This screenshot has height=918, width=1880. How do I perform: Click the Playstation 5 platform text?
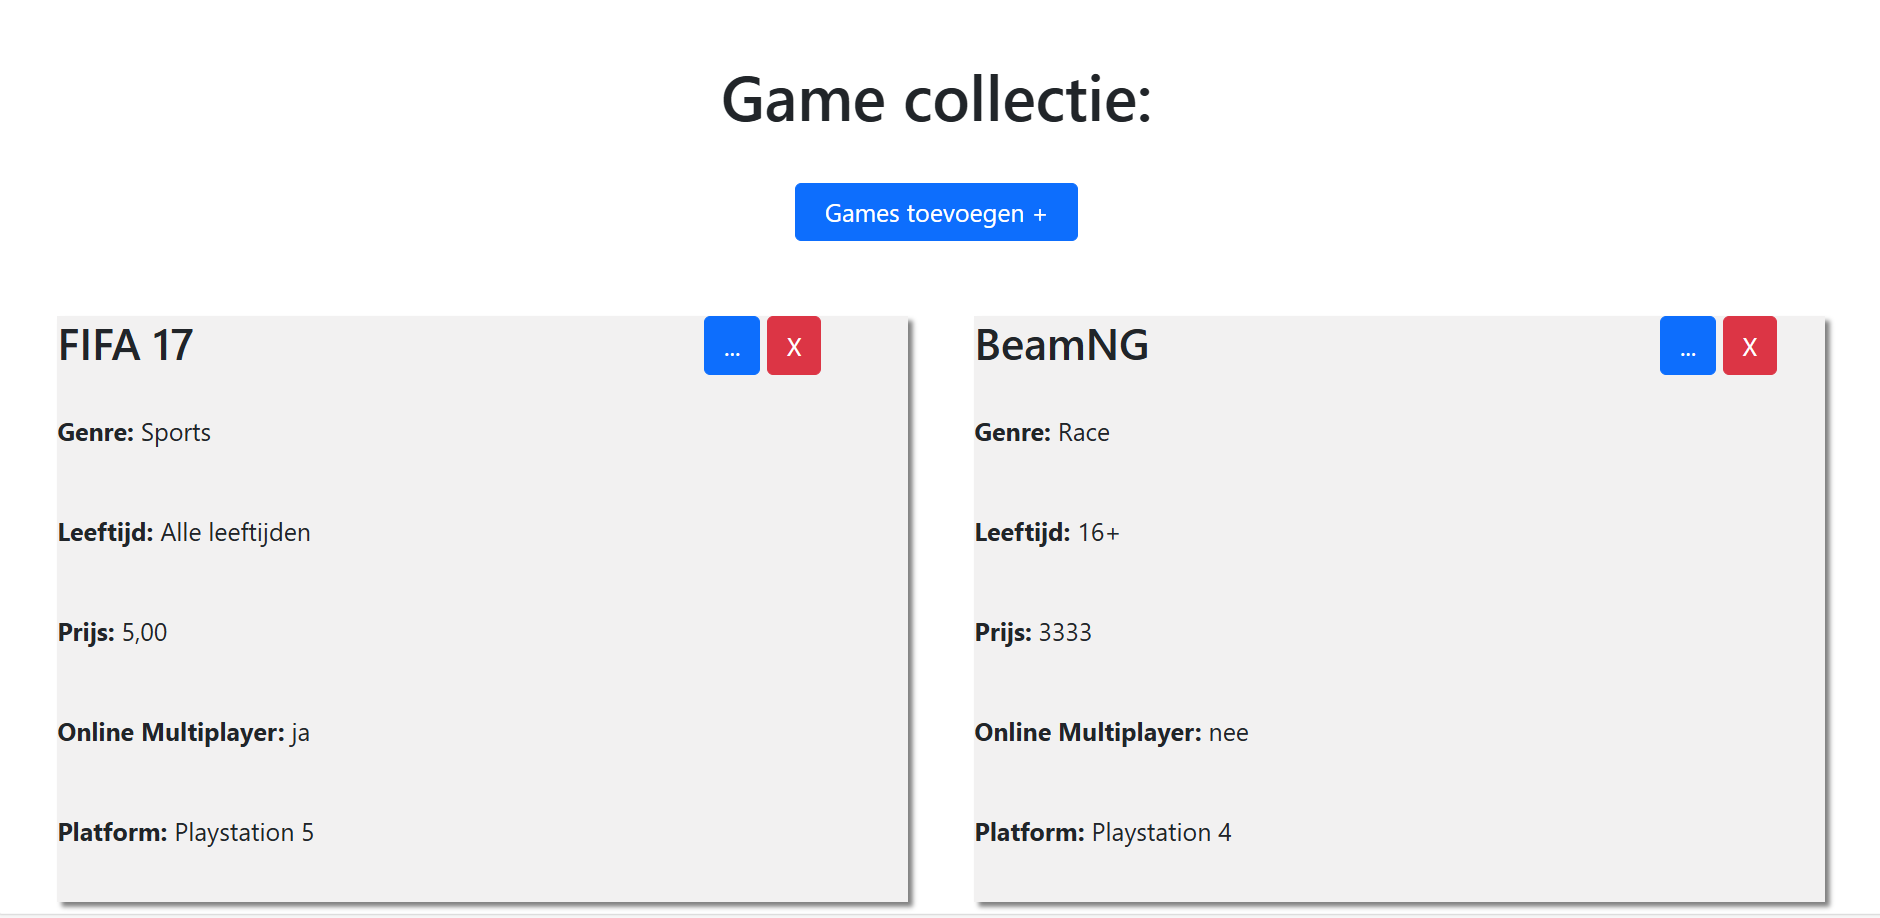click(x=244, y=833)
